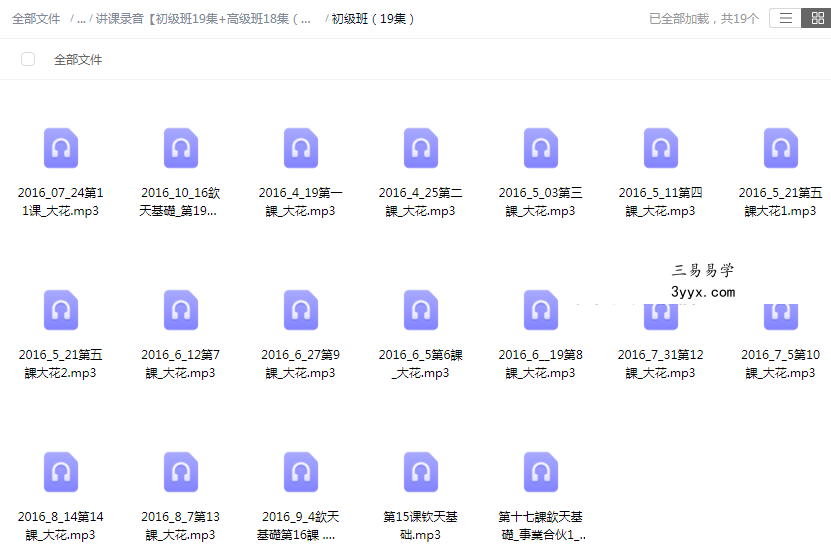Image resolution: width=831 pixels, height=560 pixels.
Task: Select audio icon 2016_4_25第二課_大花.mp3
Action: point(421,148)
